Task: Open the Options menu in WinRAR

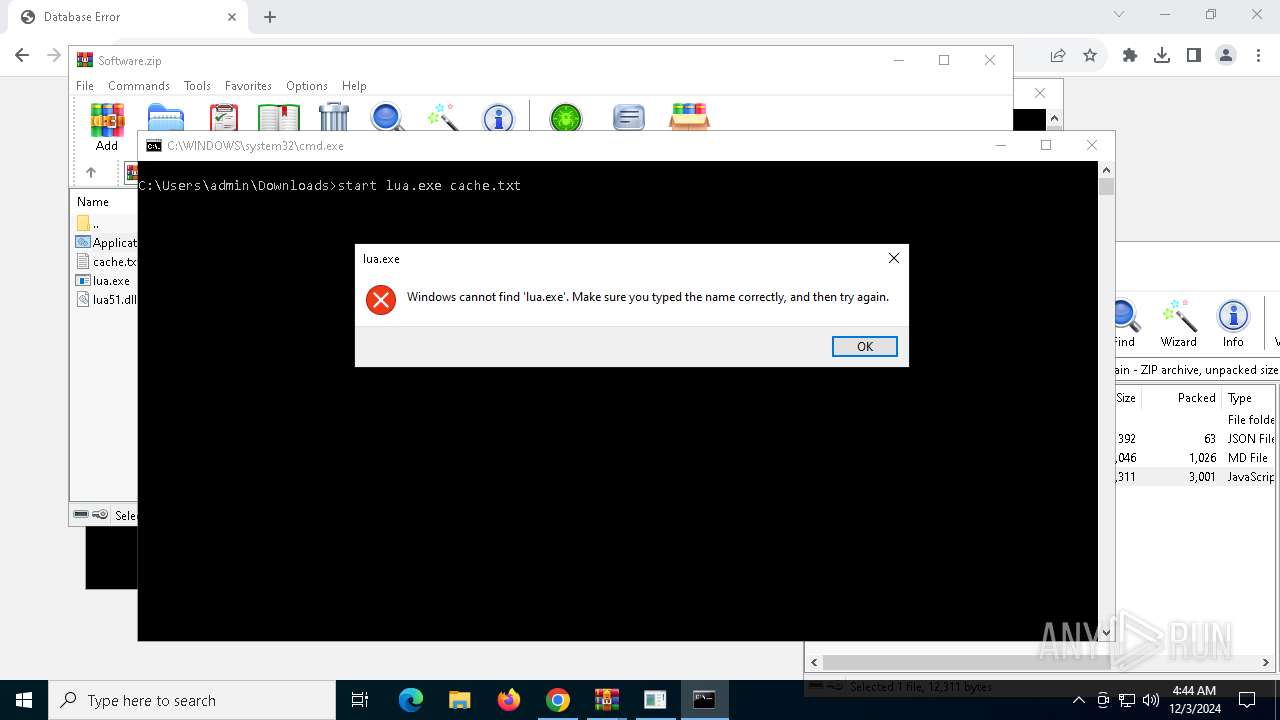Action: click(307, 86)
